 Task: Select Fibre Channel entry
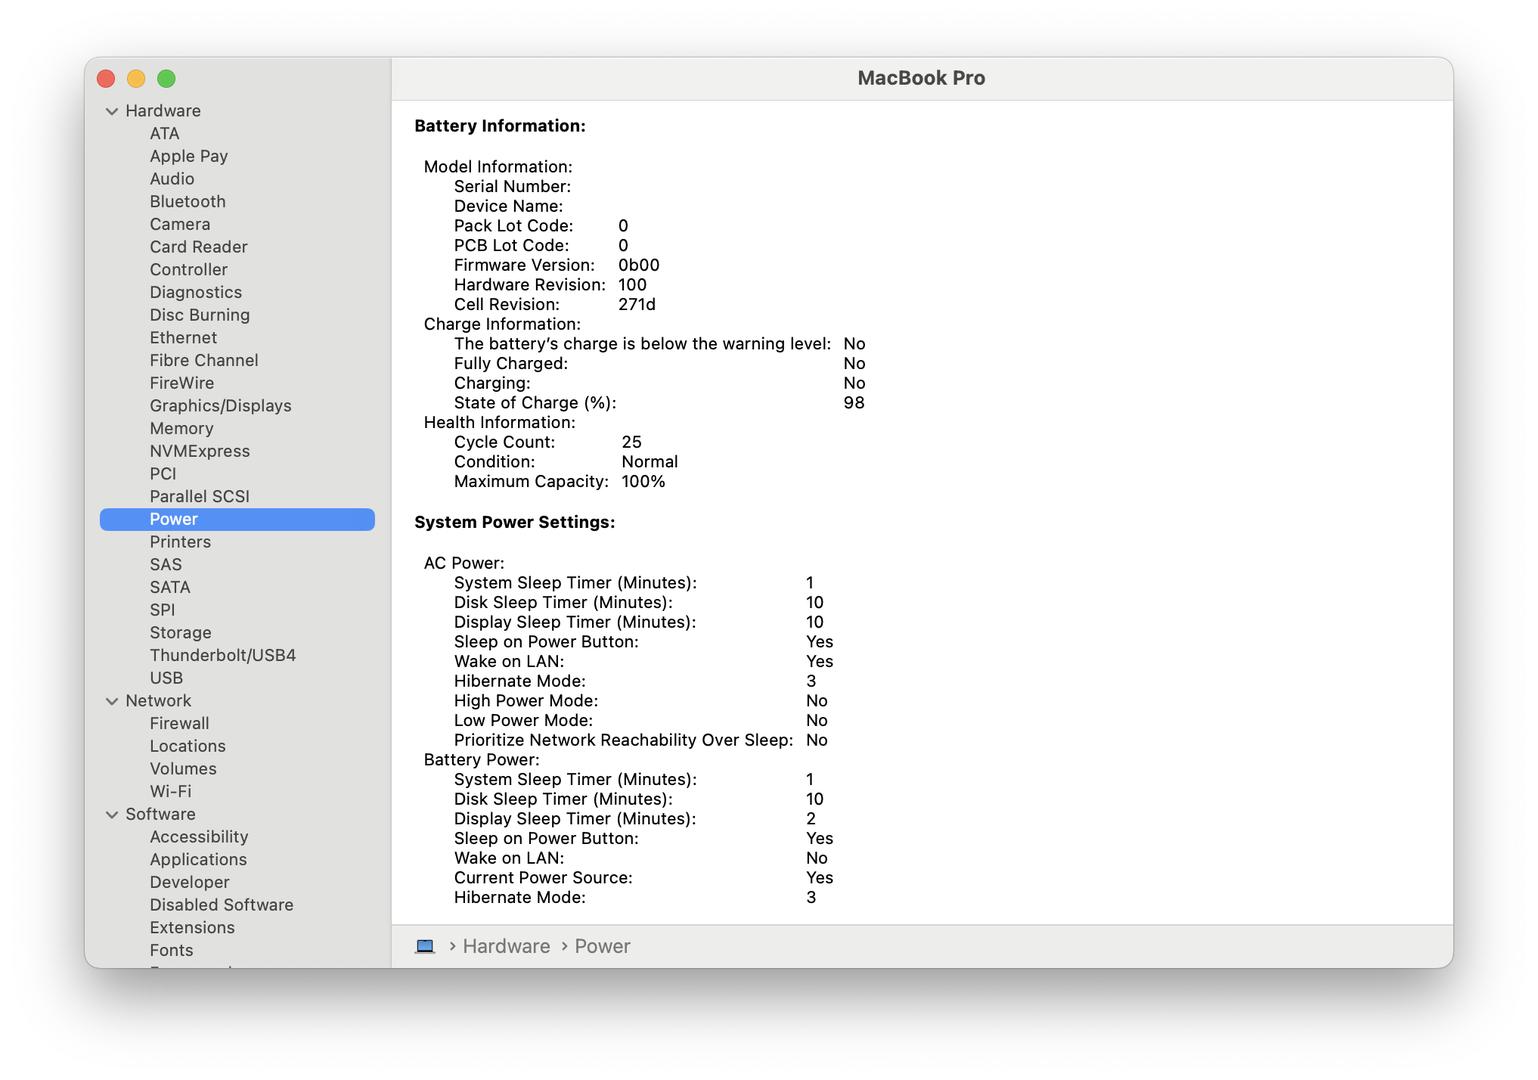(204, 361)
